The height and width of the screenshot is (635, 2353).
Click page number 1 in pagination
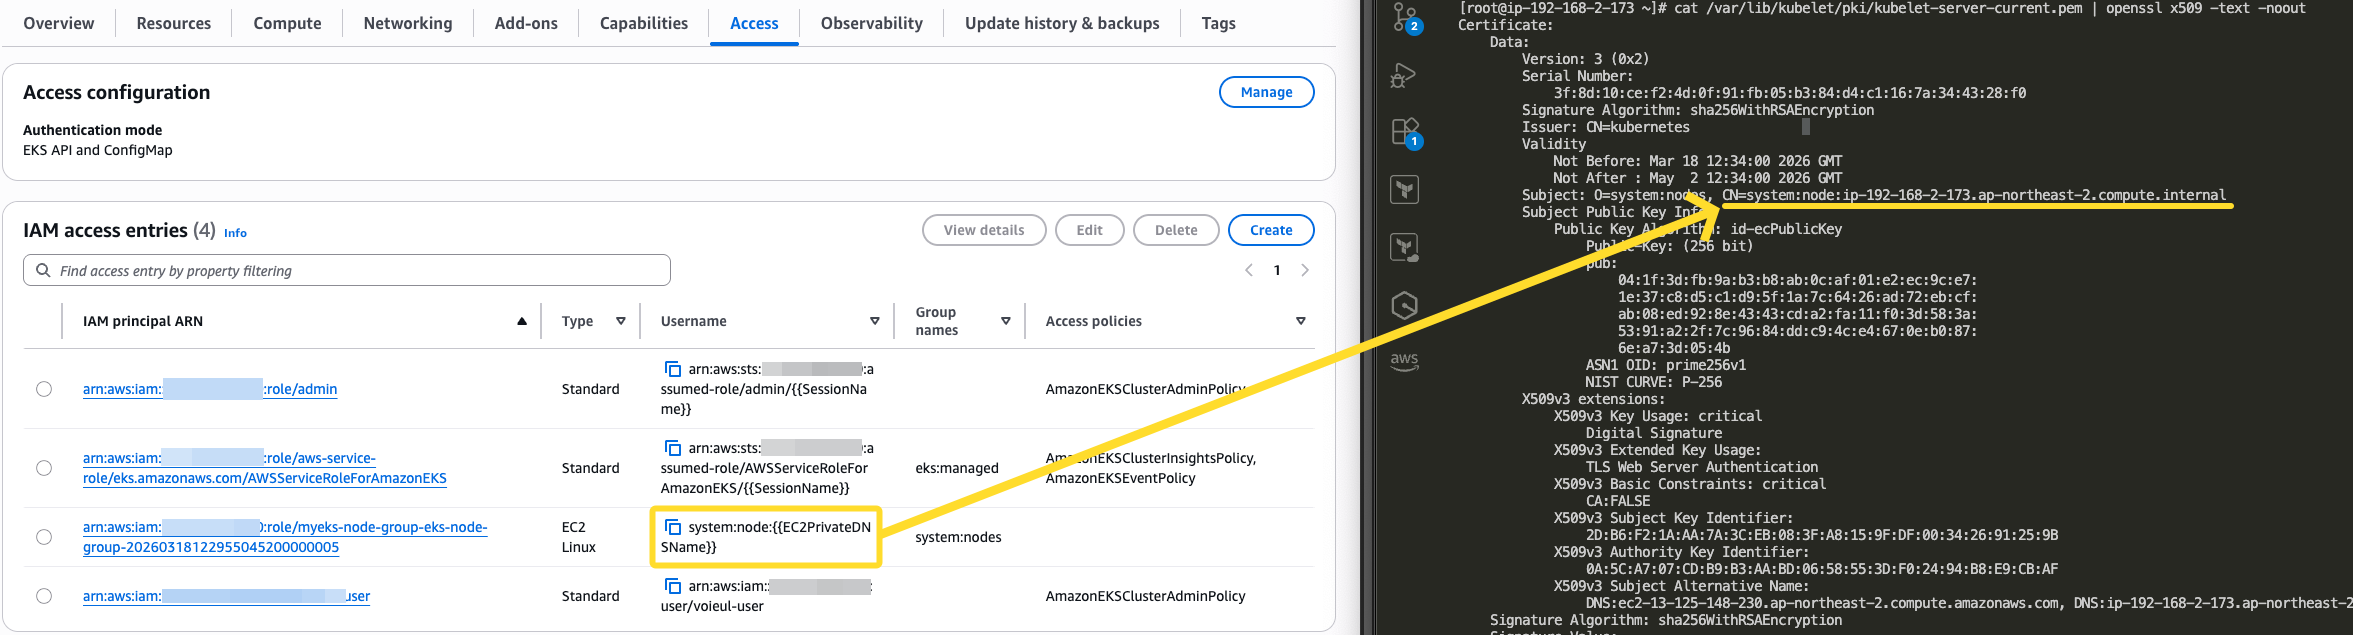tap(1277, 270)
